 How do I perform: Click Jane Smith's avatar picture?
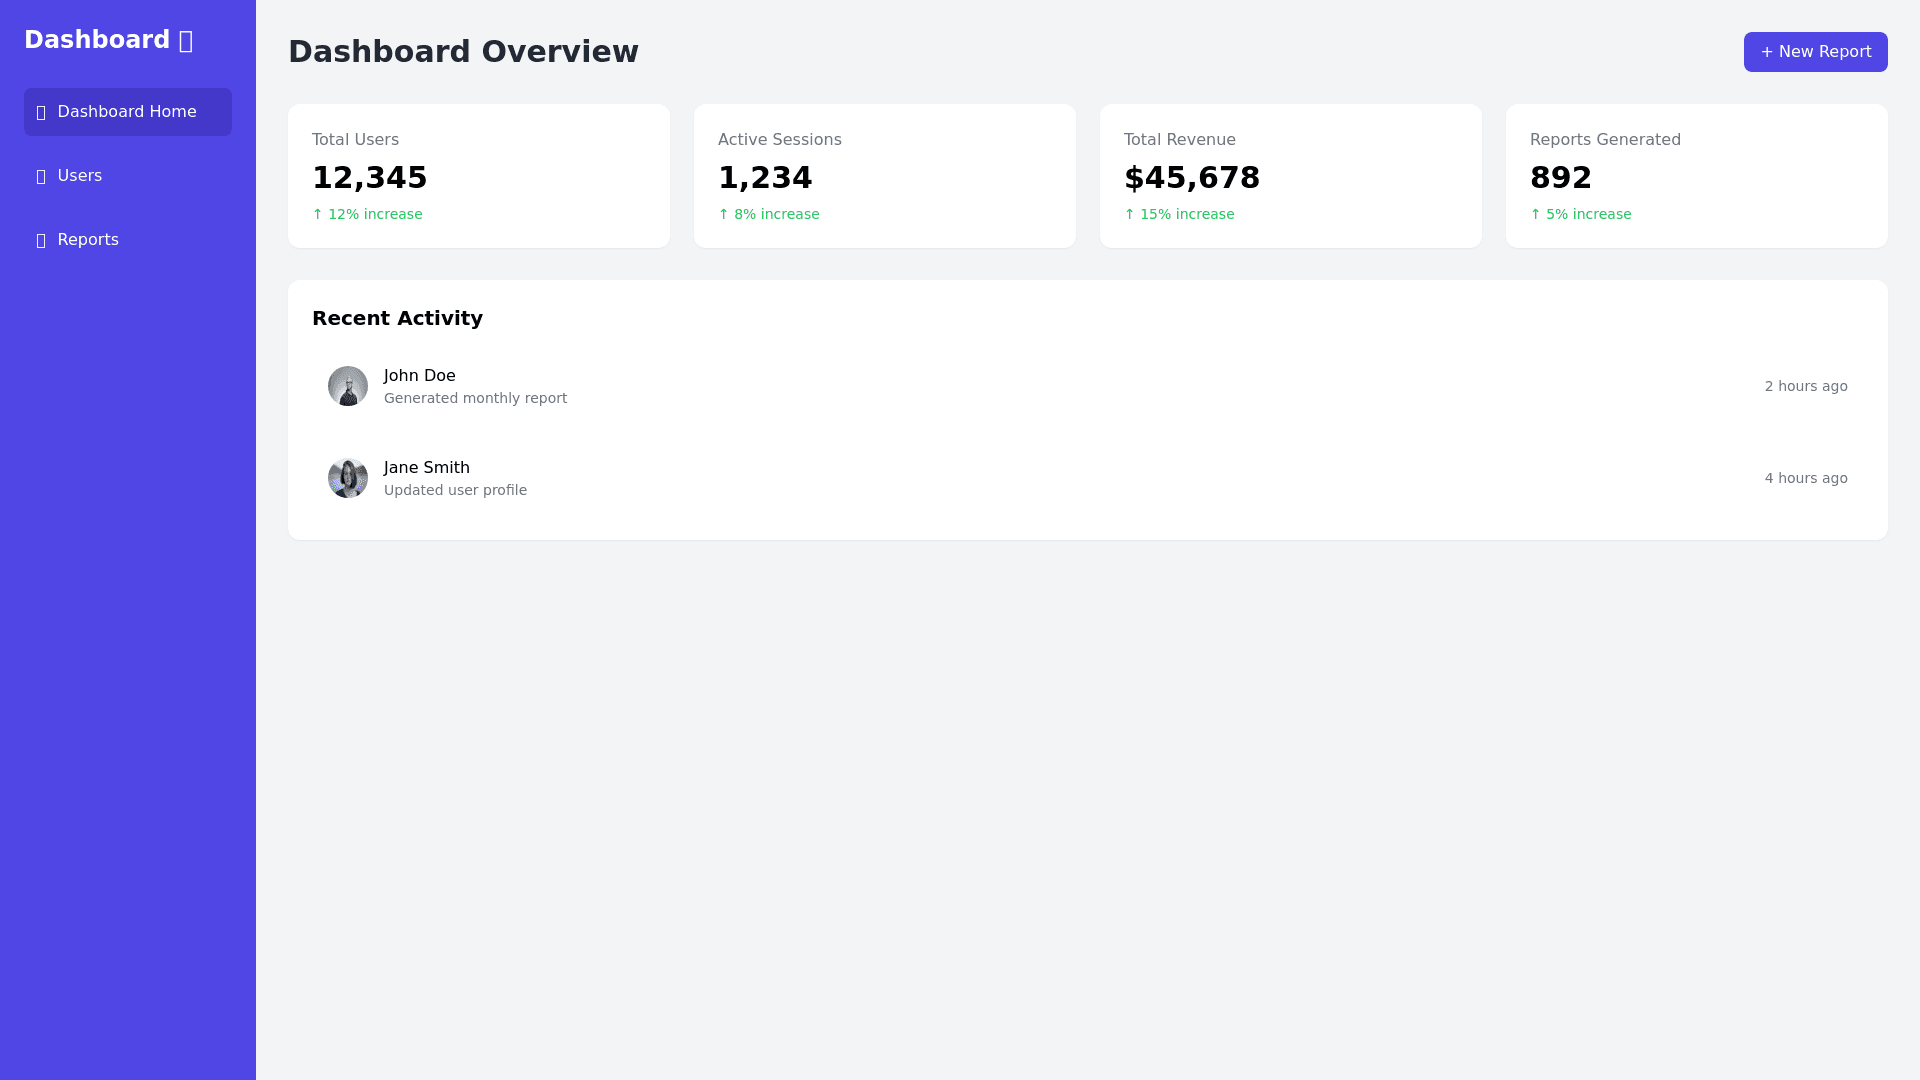tap(348, 478)
